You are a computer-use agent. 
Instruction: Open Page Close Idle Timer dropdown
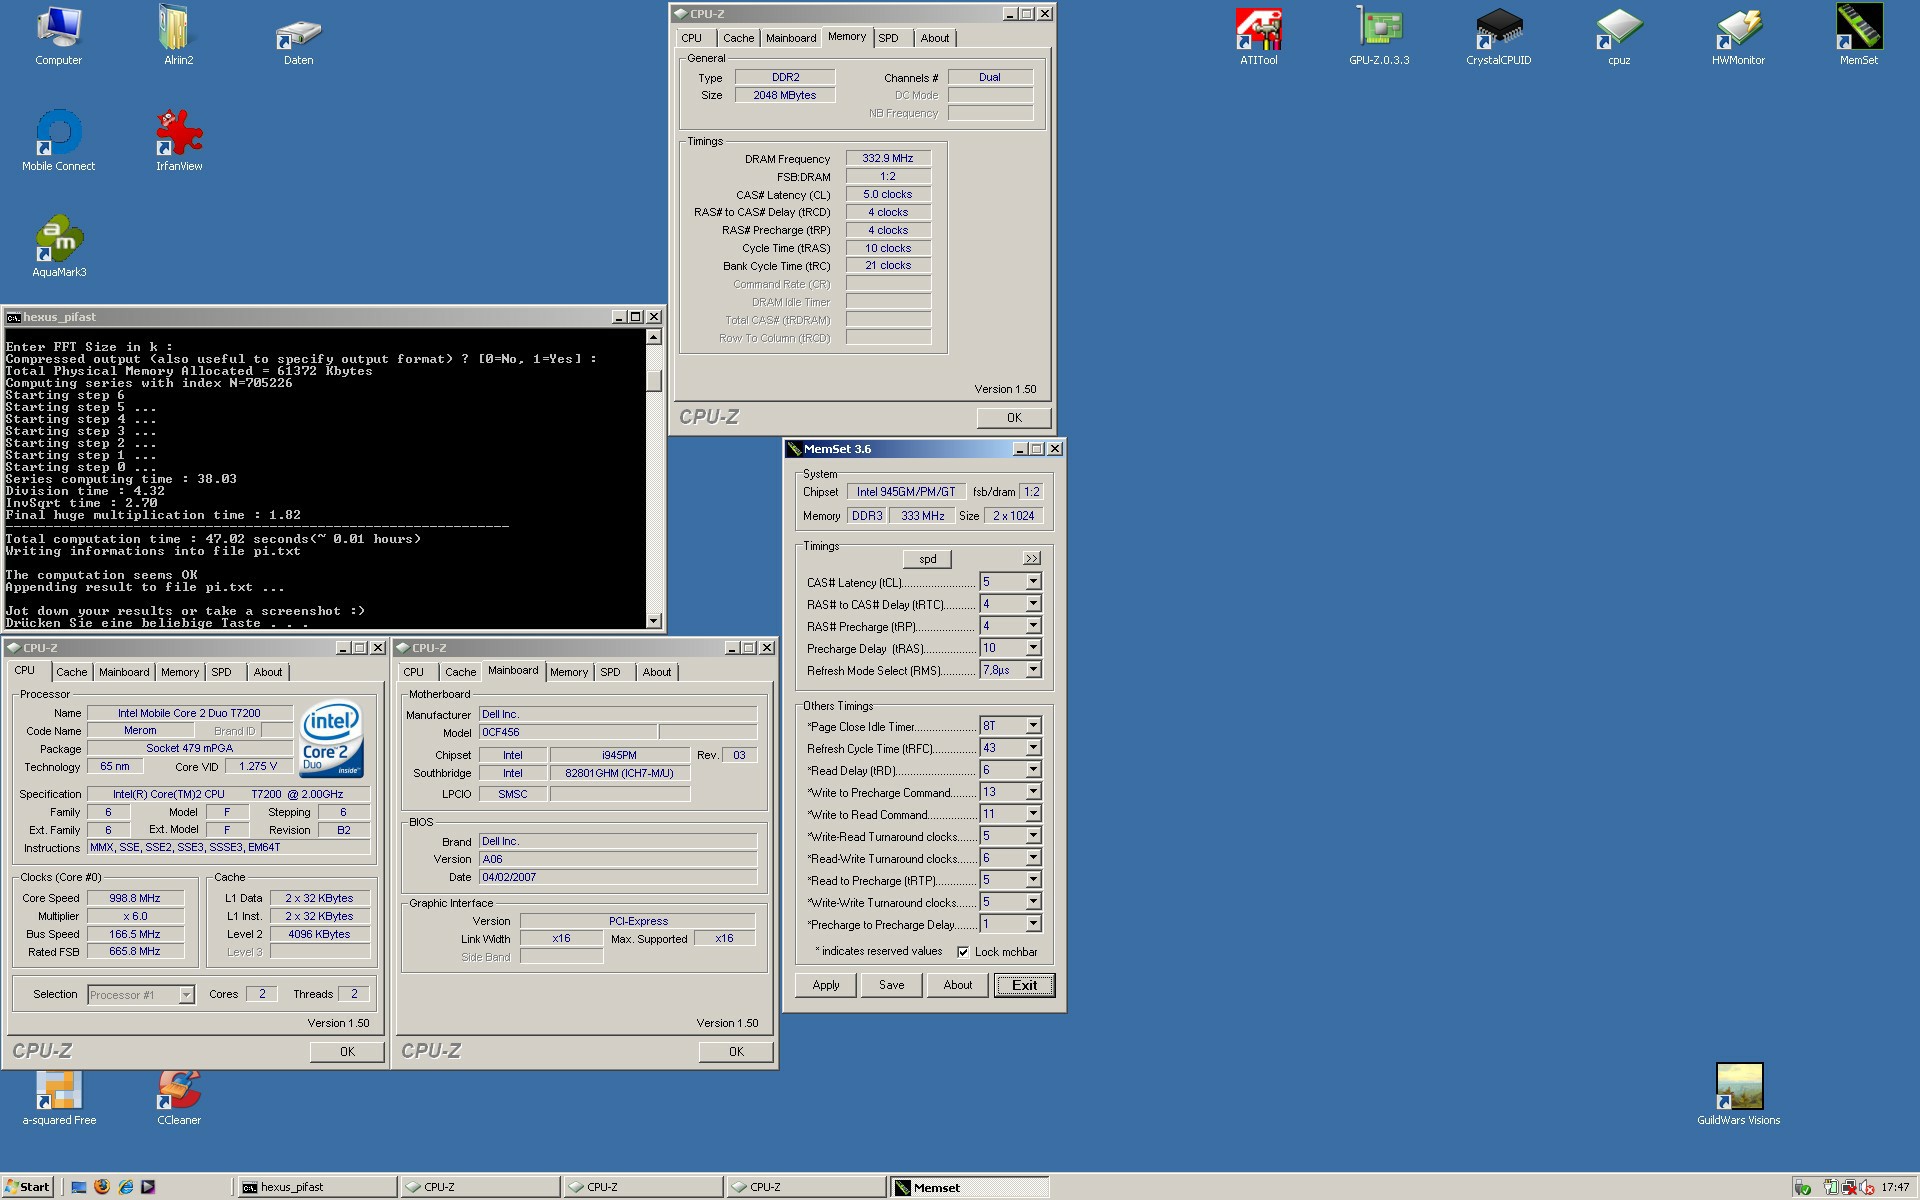pyautogui.click(x=1033, y=726)
